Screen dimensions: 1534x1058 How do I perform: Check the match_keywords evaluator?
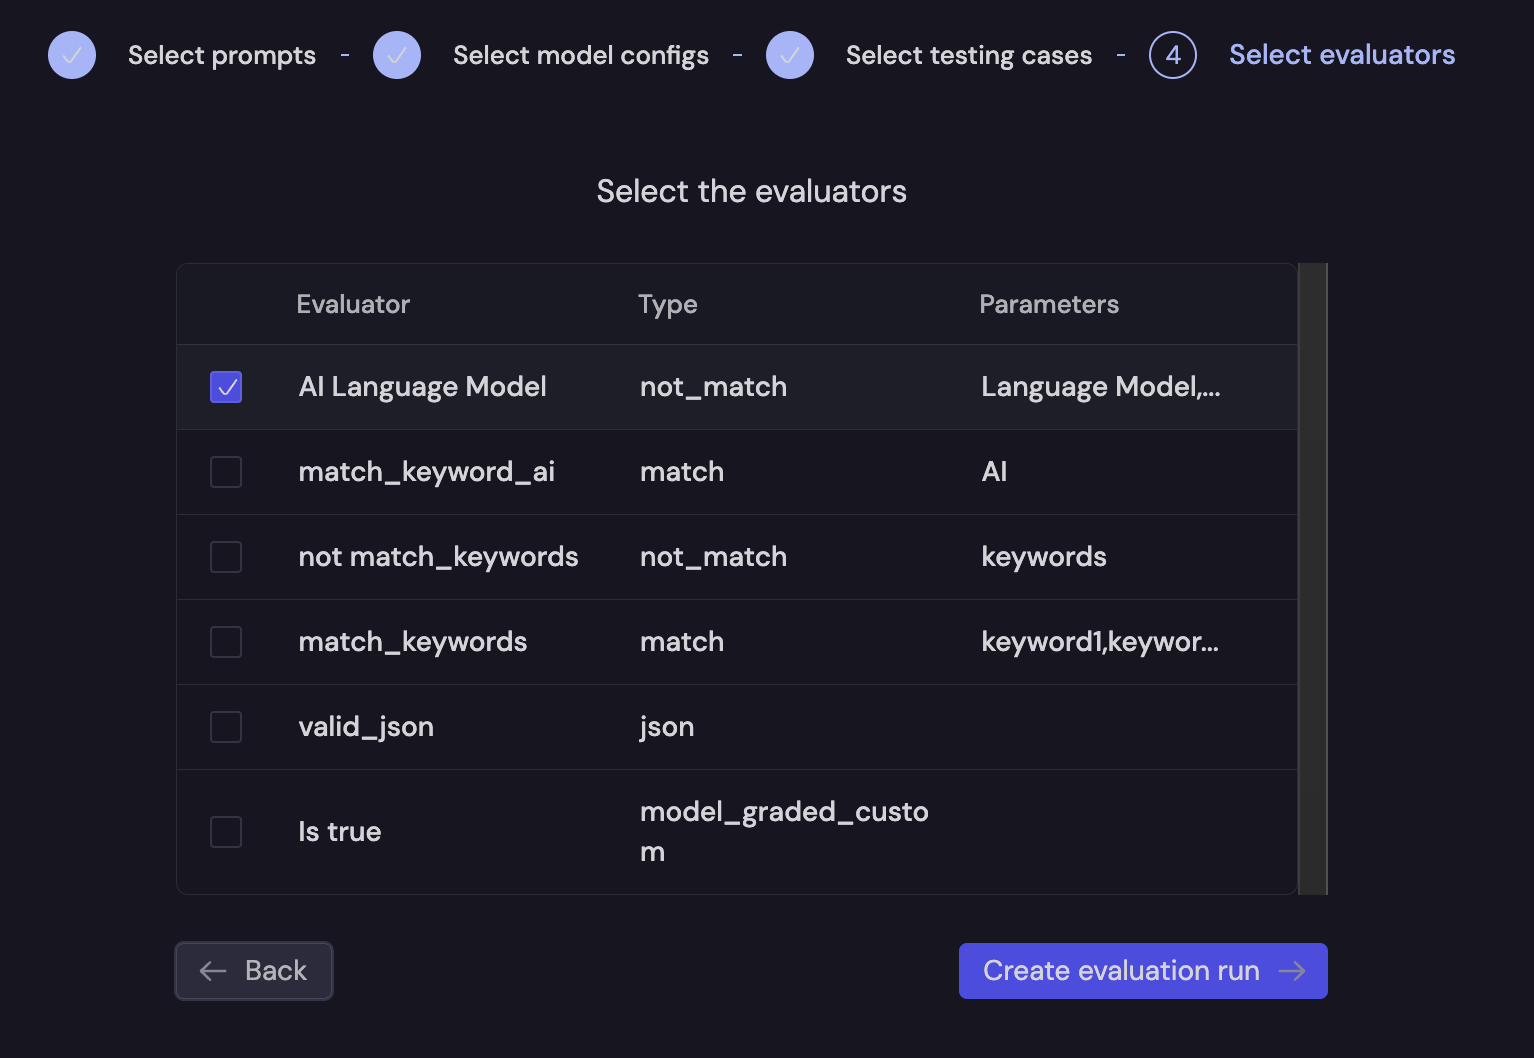click(x=225, y=641)
